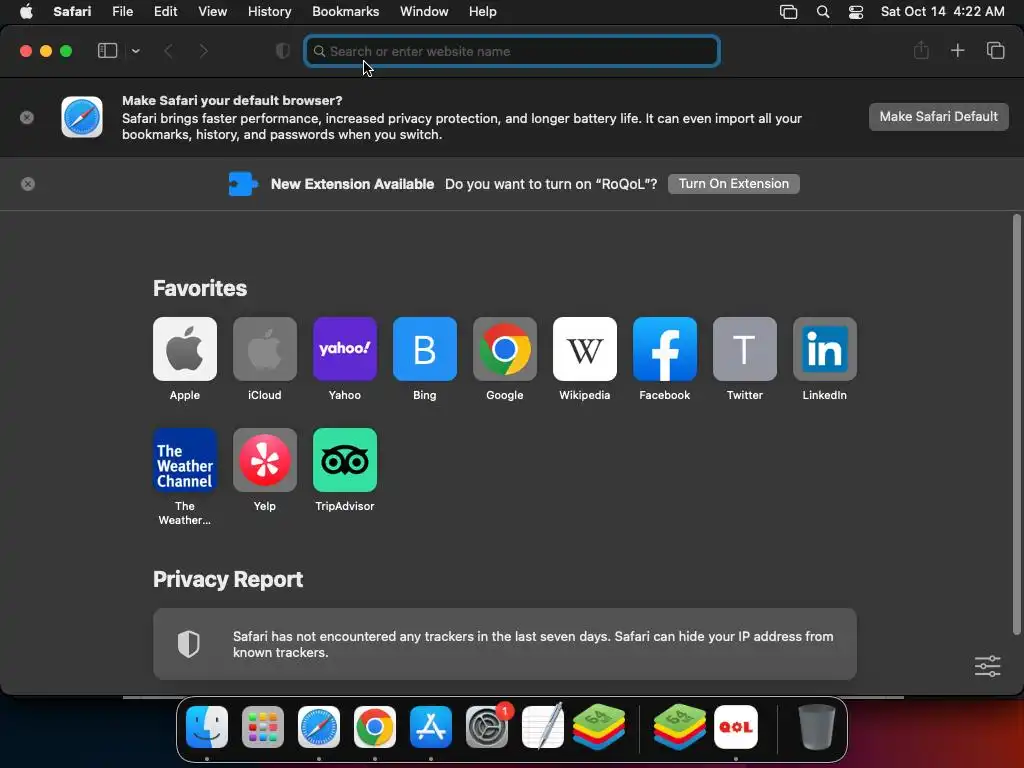Open the Window menu

(x=424, y=11)
